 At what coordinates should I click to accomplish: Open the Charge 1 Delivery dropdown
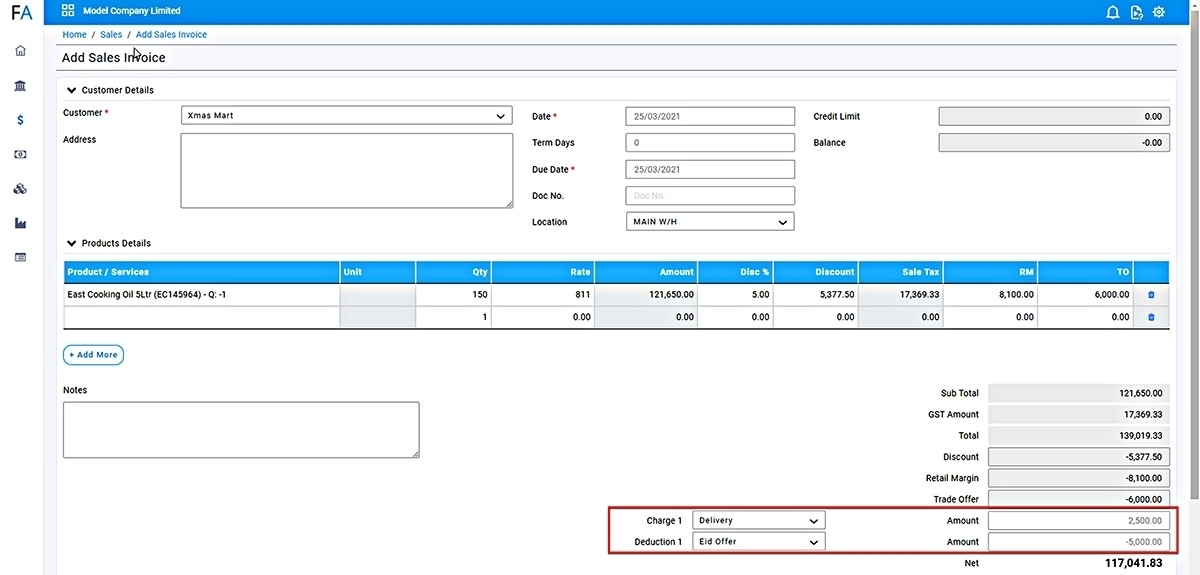[759, 521]
